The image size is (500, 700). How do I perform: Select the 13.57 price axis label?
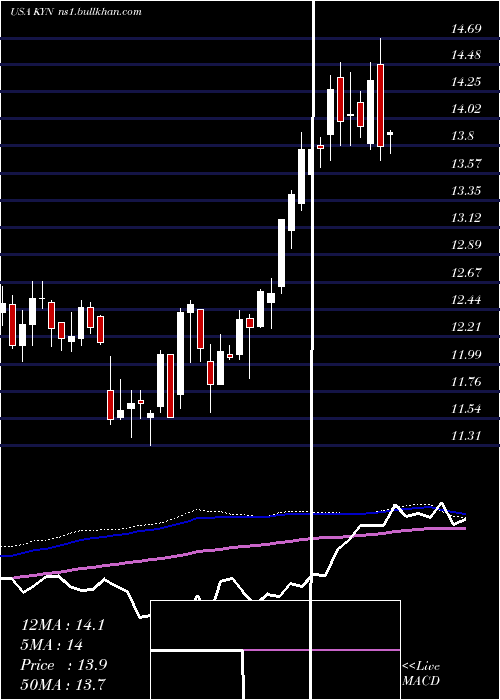tap(466, 163)
